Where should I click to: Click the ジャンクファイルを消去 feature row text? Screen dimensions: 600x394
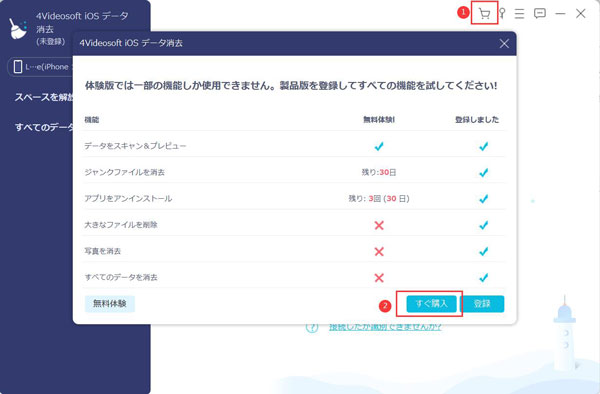pos(124,172)
